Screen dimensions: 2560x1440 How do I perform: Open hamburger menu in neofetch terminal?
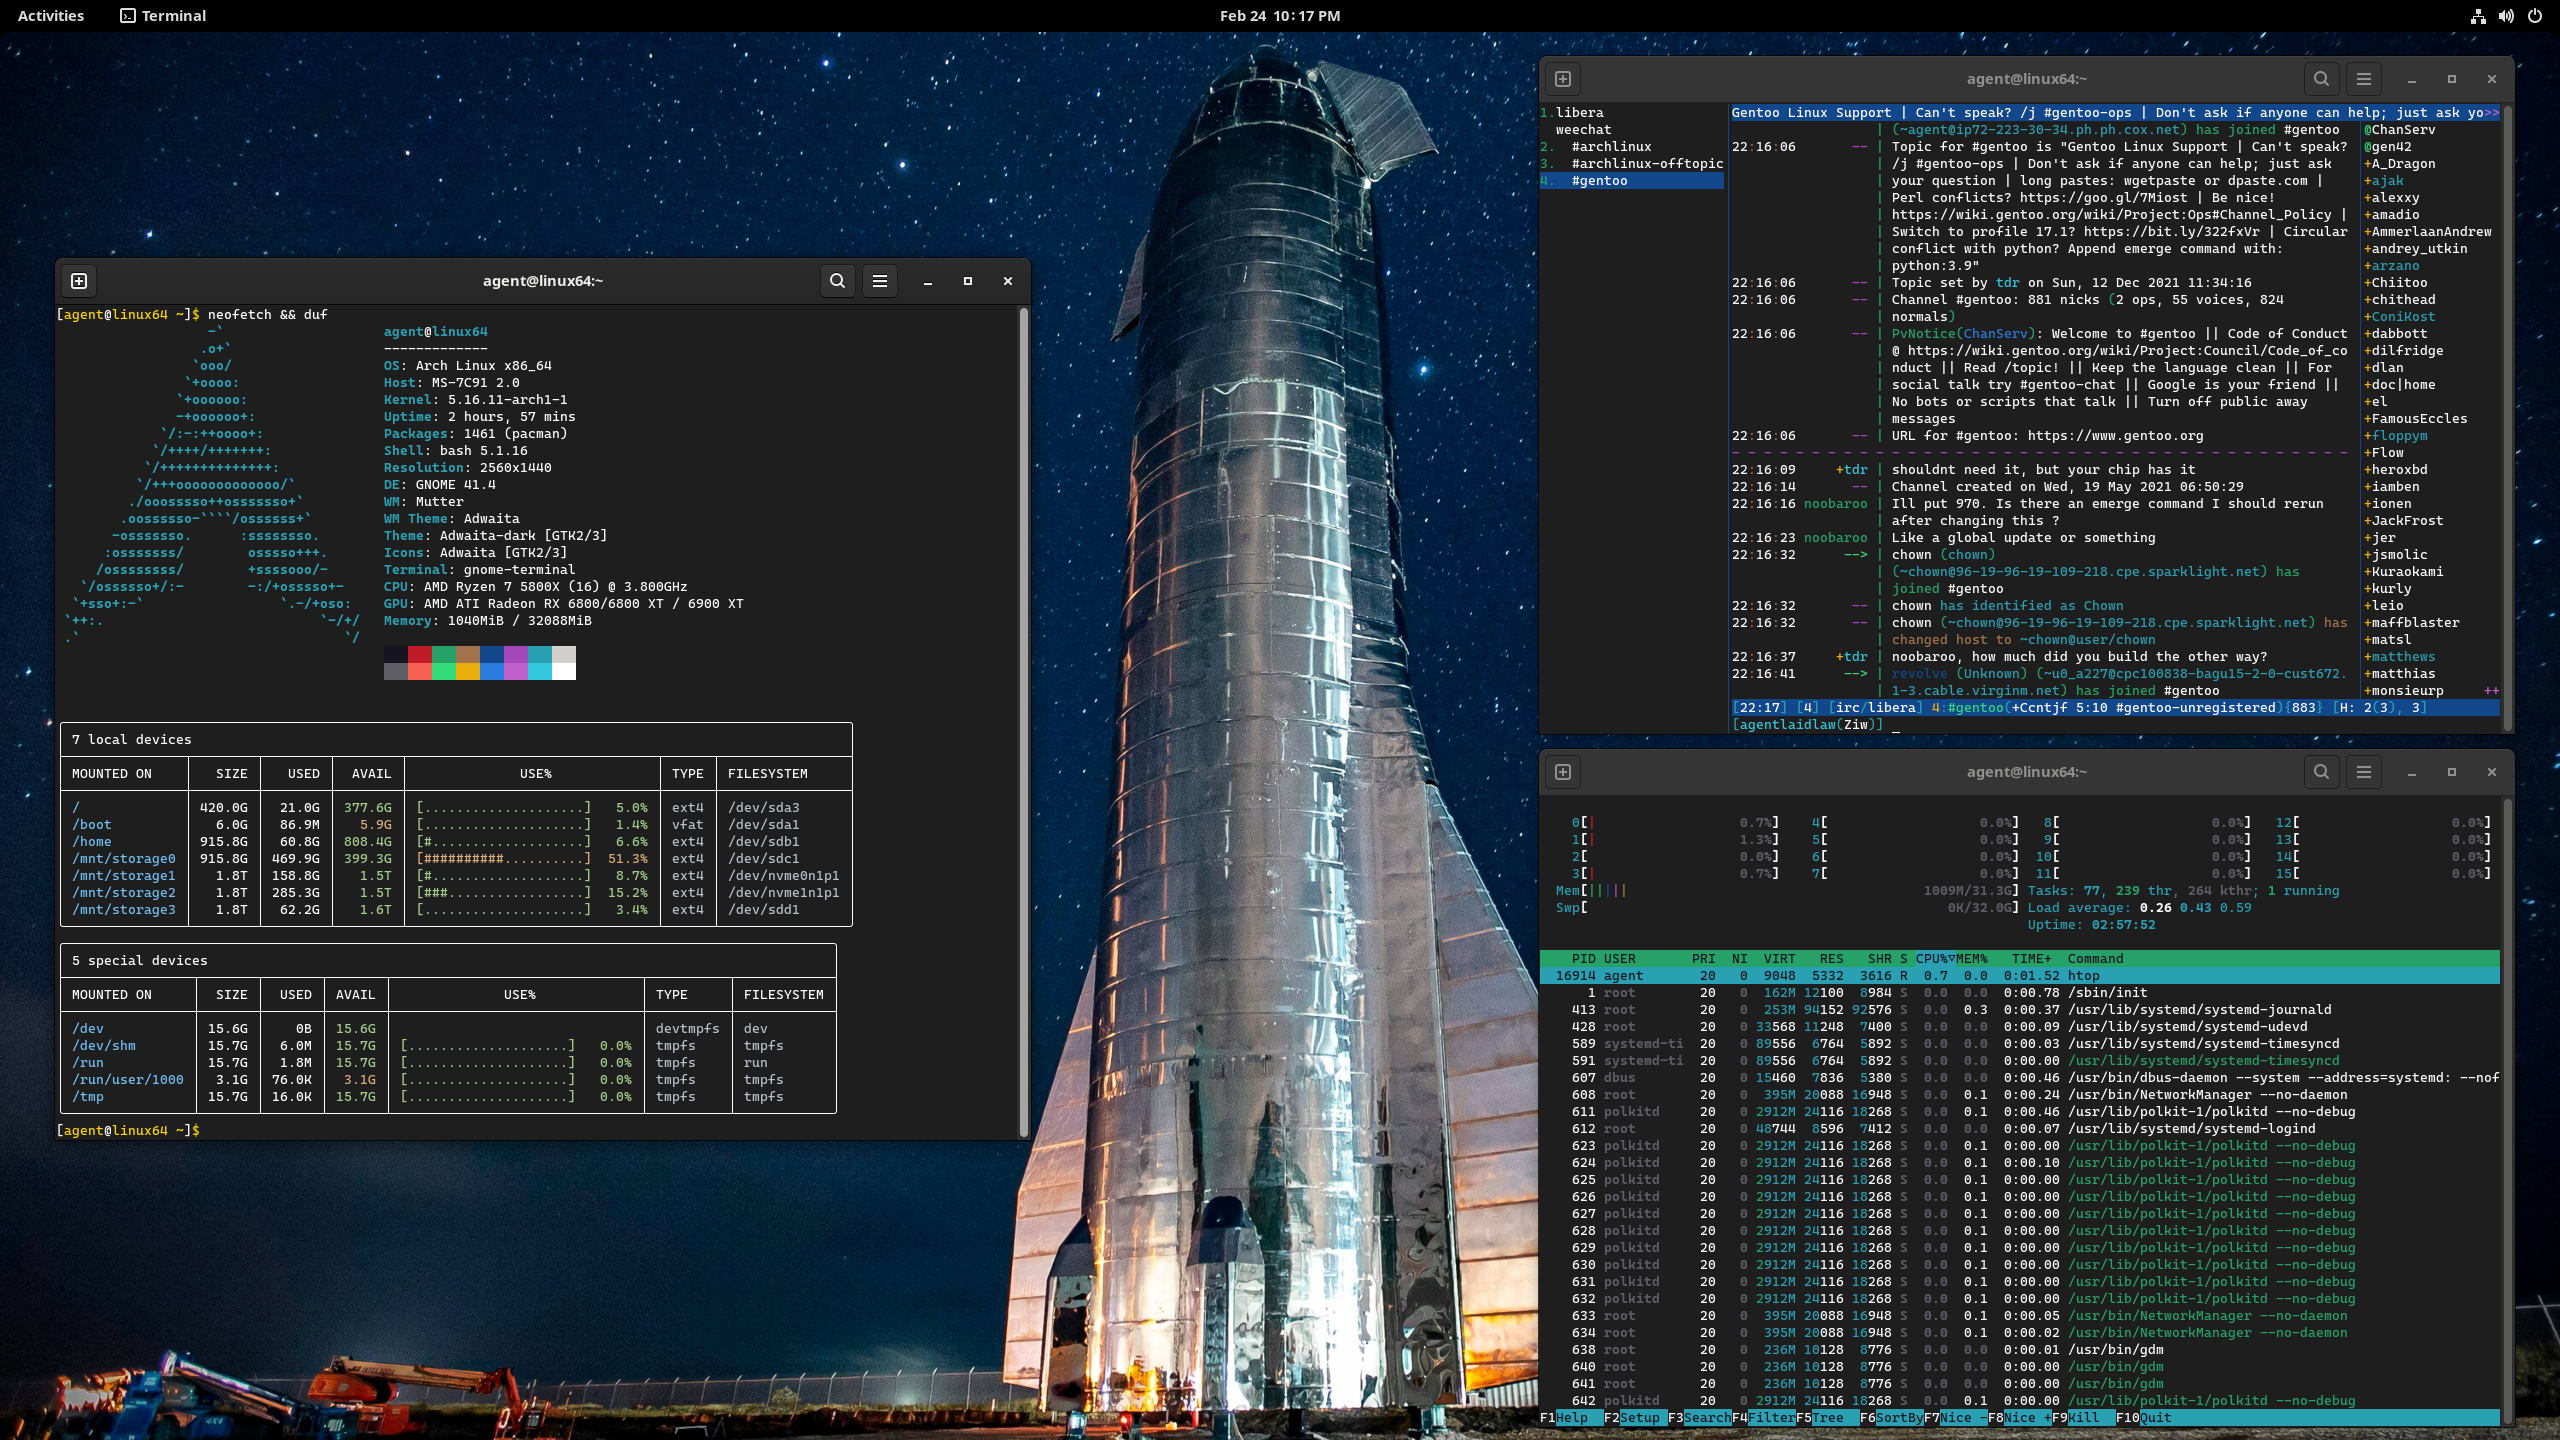pyautogui.click(x=879, y=281)
